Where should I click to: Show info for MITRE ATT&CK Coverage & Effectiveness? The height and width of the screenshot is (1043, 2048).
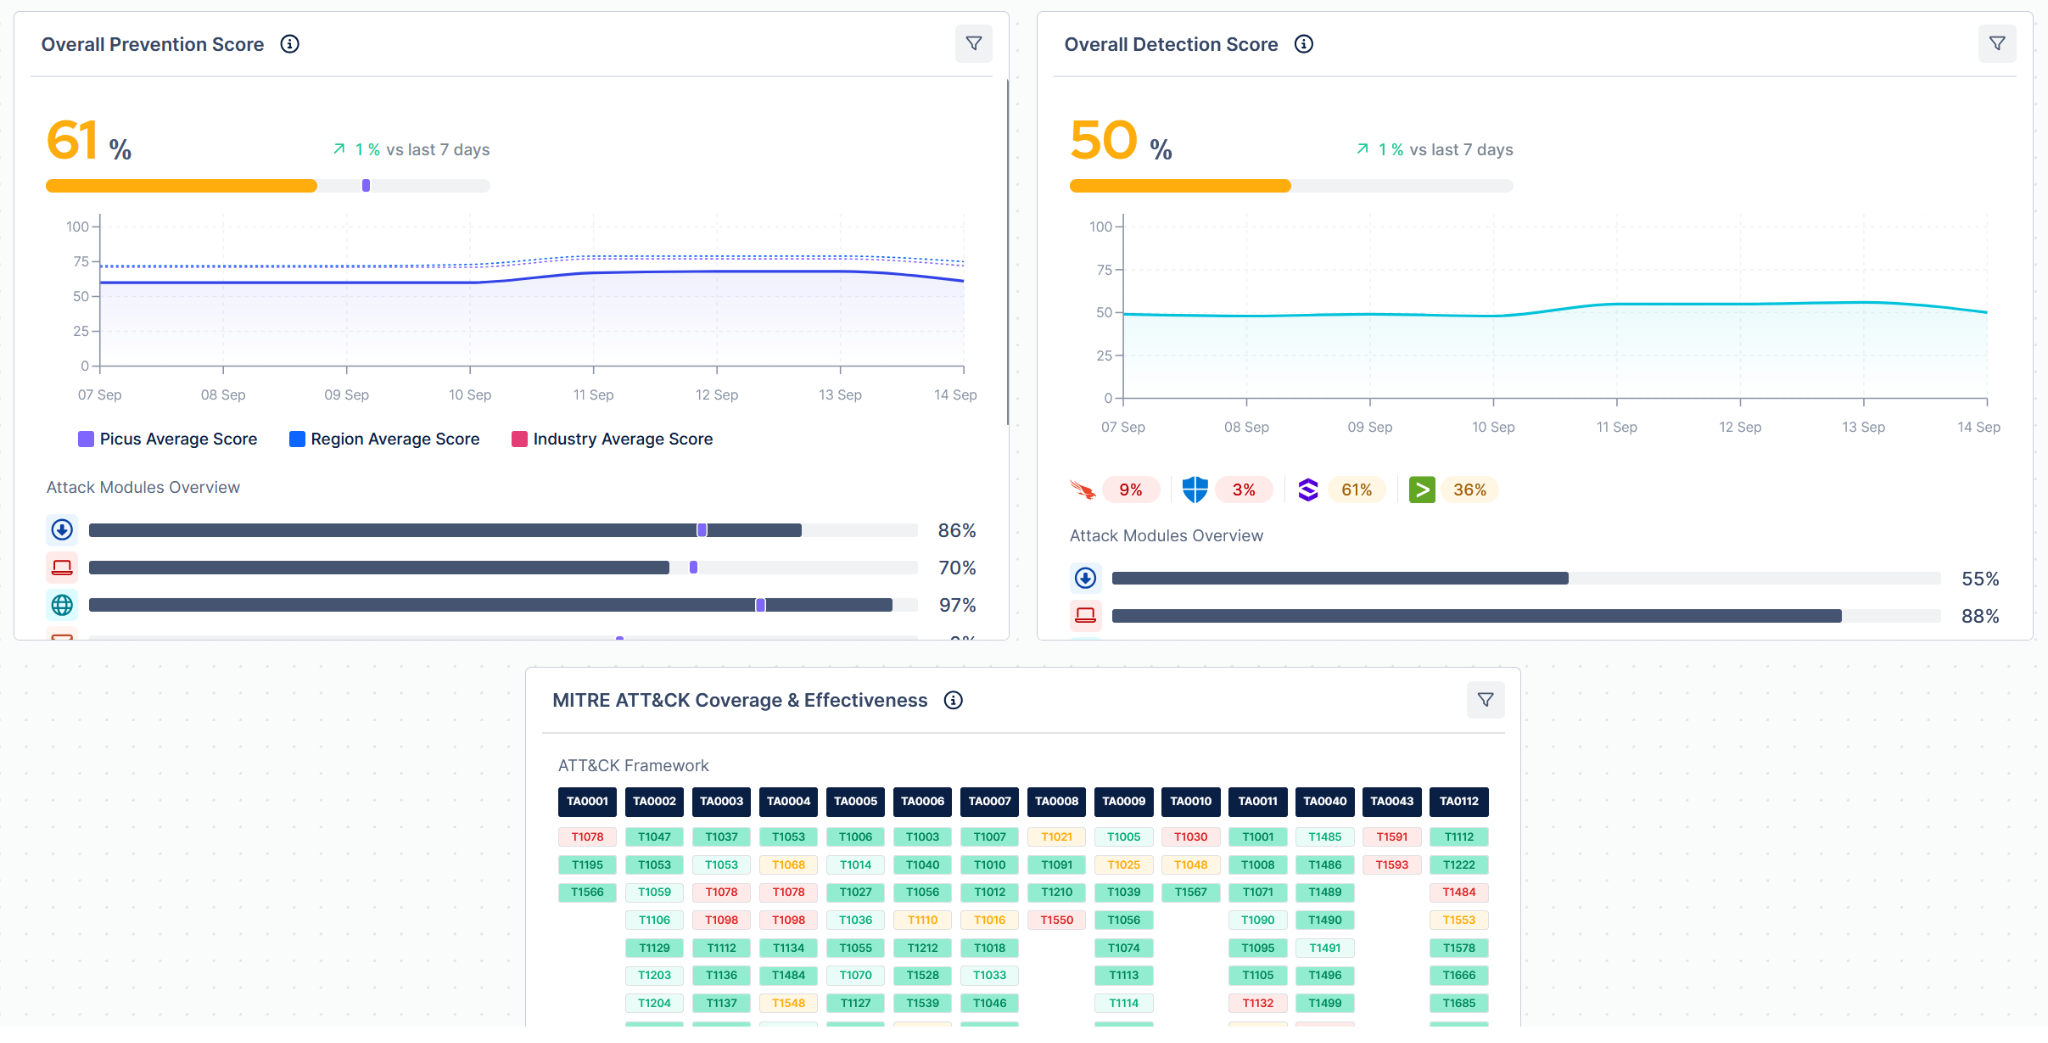coord(954,700)
